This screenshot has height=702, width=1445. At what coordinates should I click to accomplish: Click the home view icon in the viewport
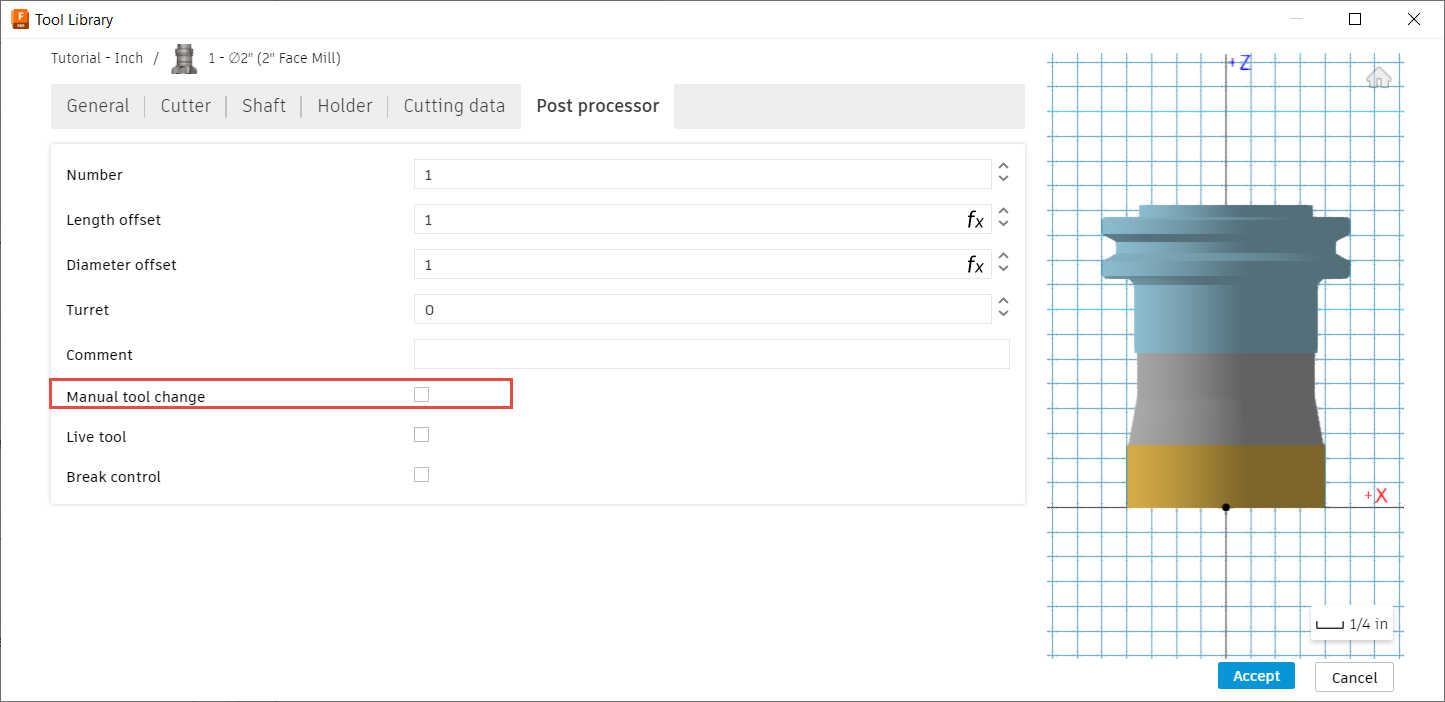pos(1378,76)
